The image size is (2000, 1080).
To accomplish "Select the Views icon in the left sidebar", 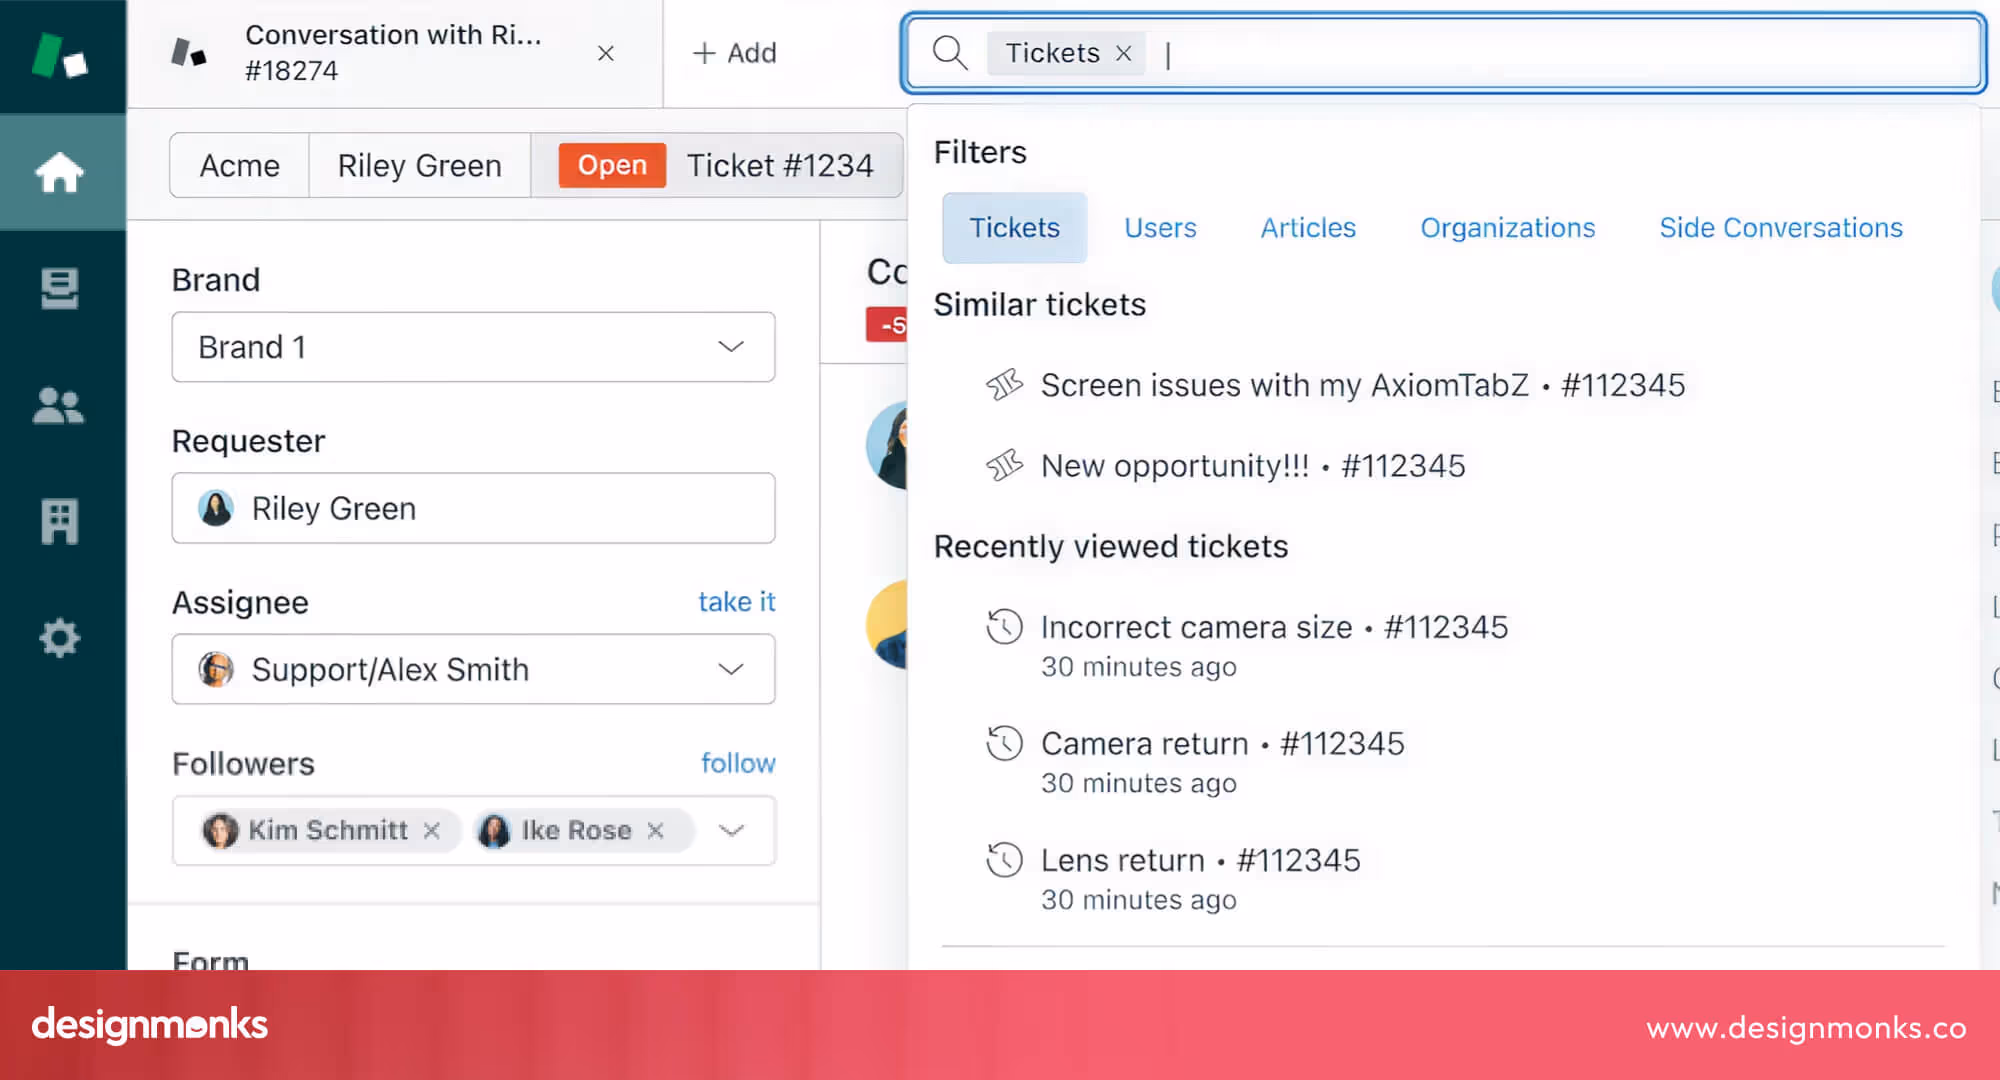I will pyautogui.click(x=61, y=289).
